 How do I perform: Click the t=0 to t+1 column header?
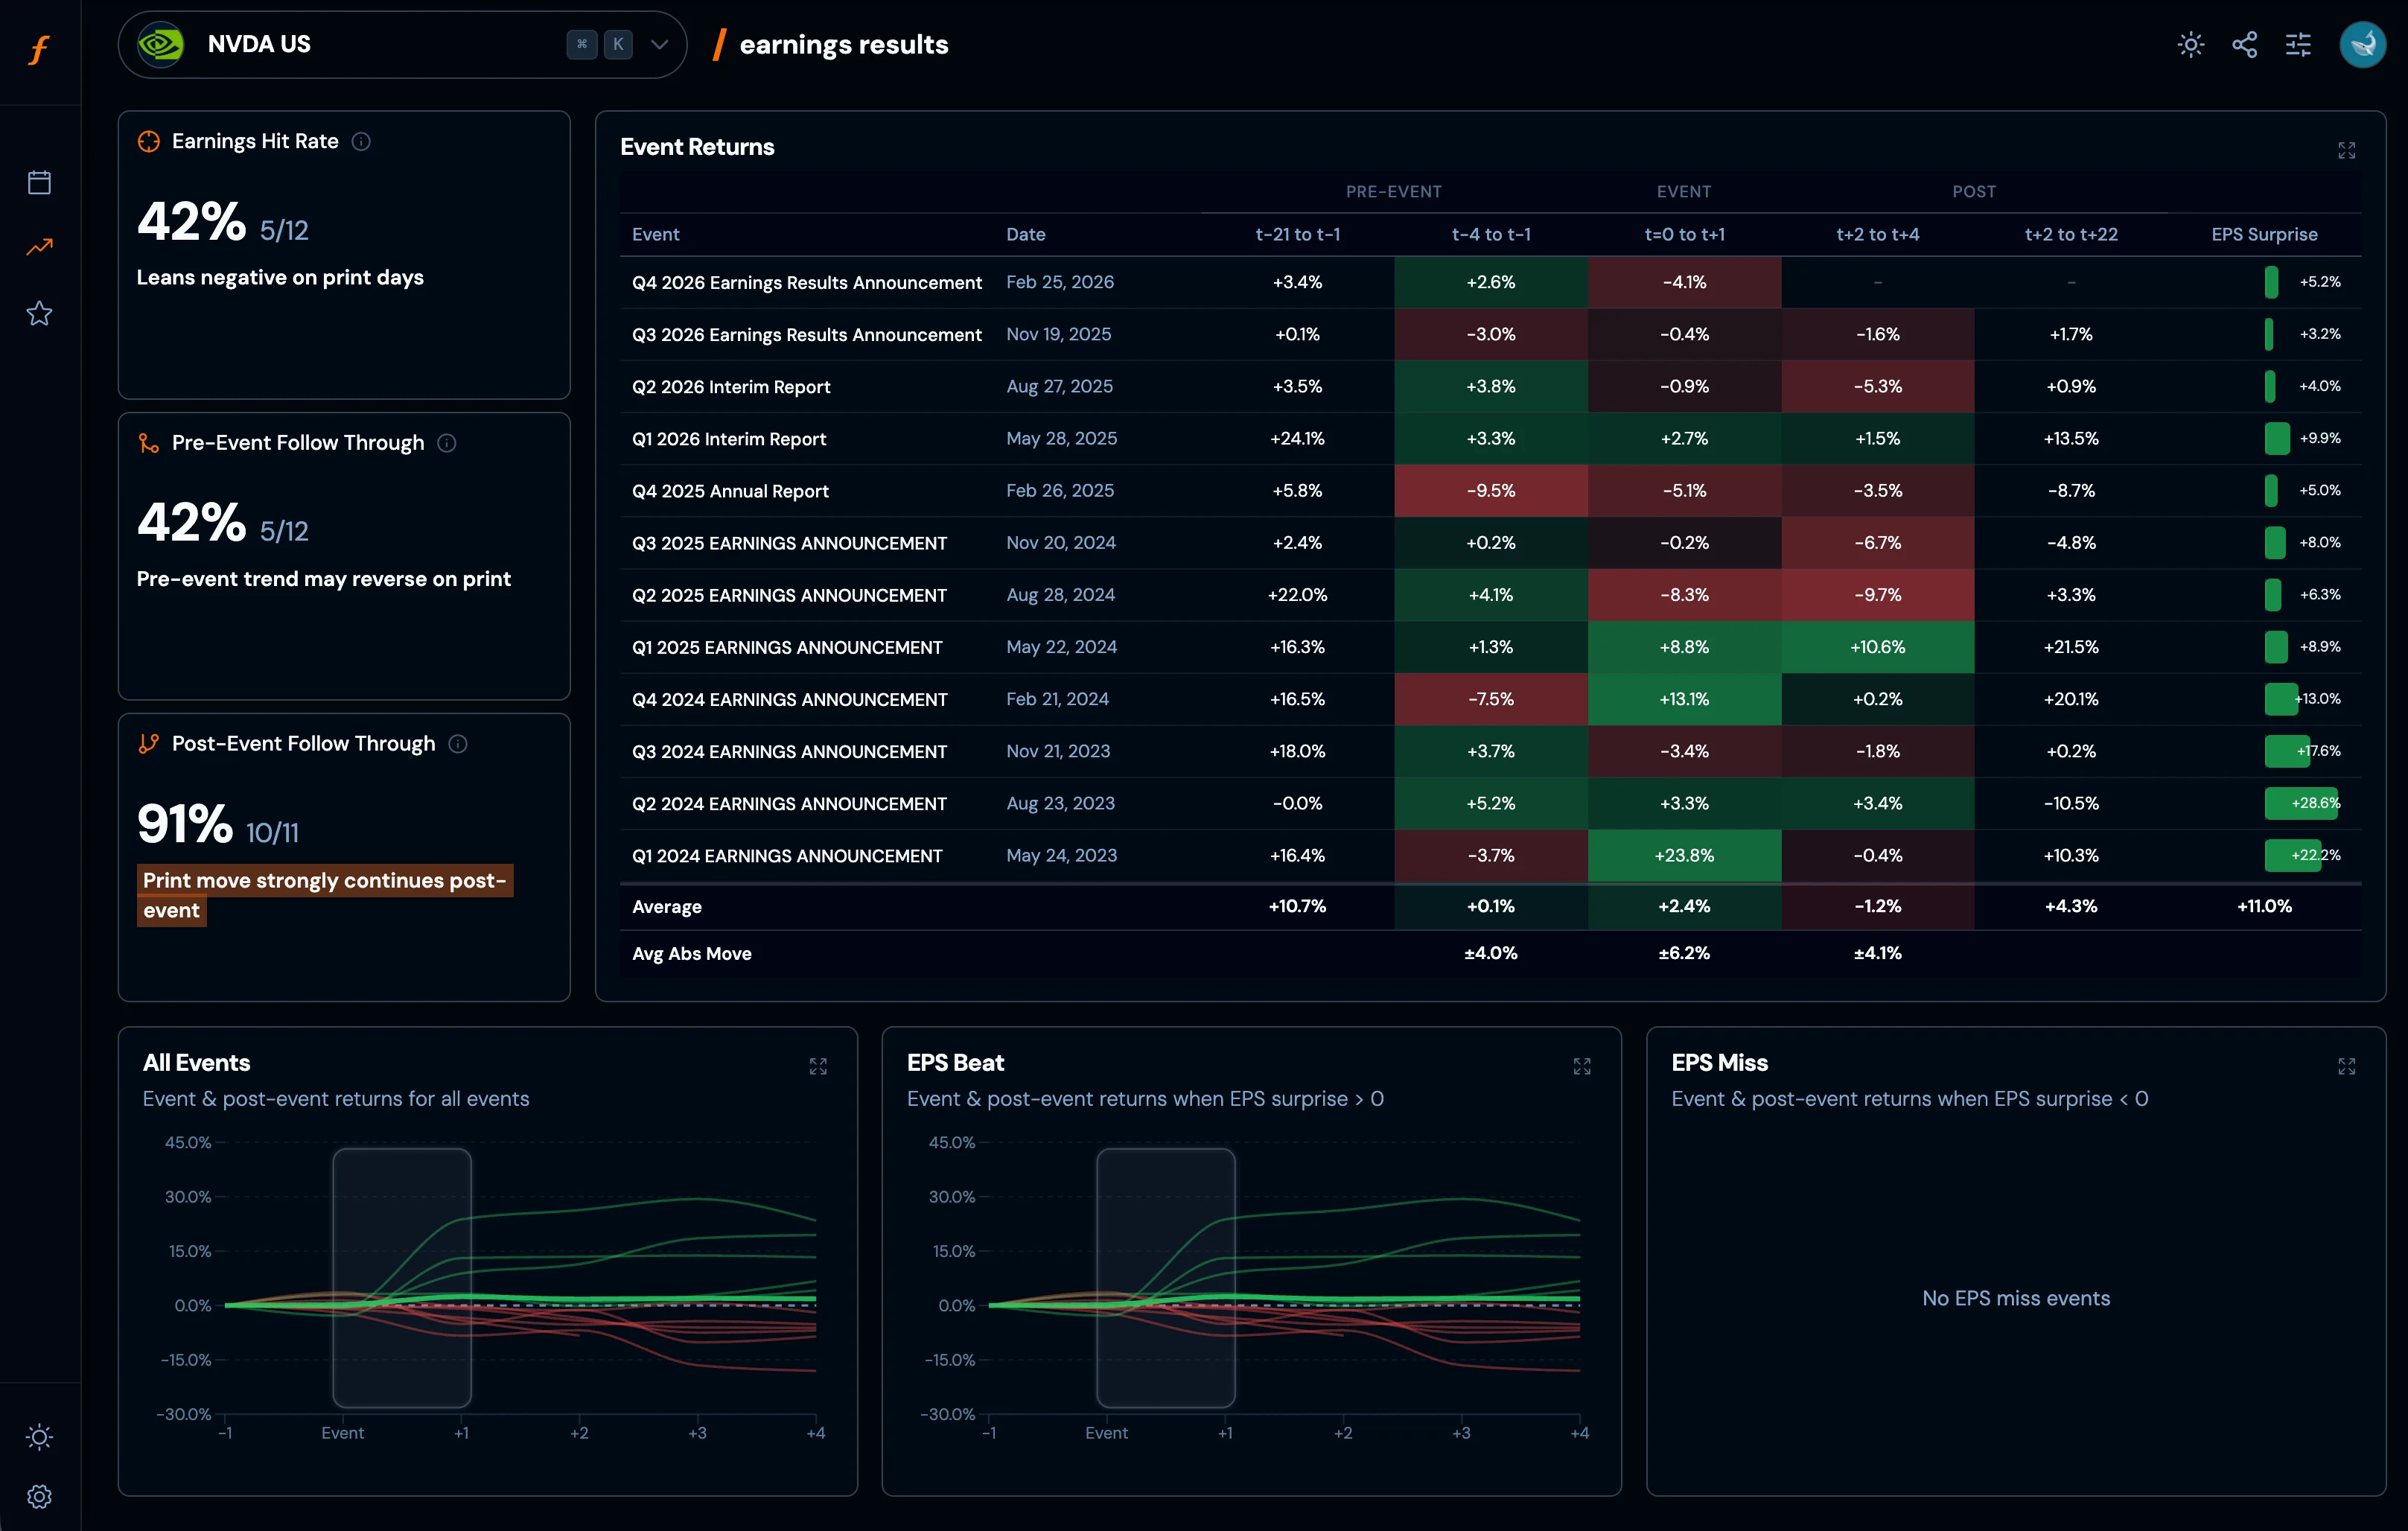[x=1684, y=234]
